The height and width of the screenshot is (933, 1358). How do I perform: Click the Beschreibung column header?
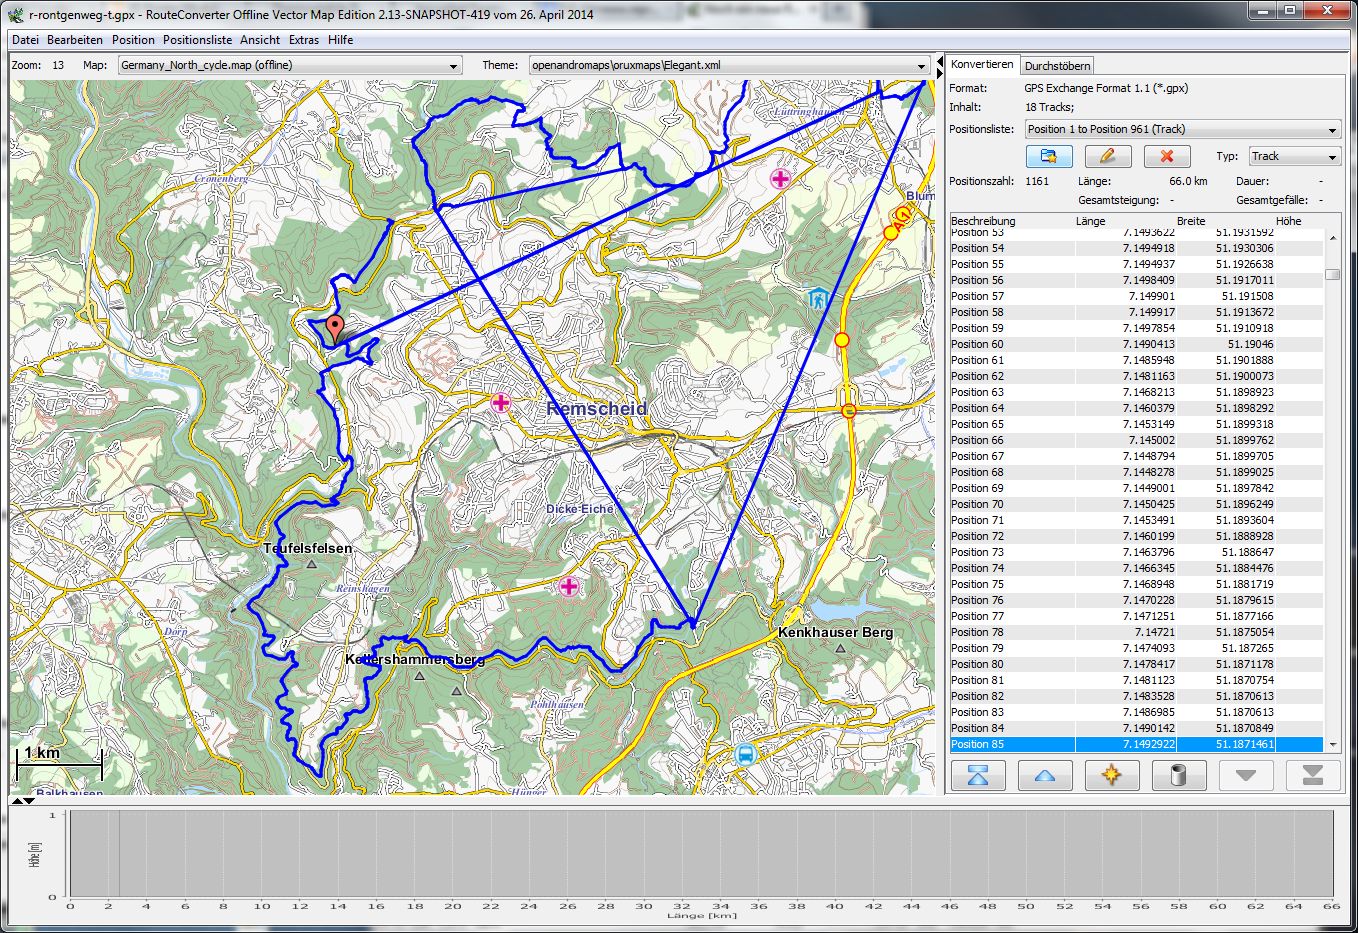[x=983, y=221]
